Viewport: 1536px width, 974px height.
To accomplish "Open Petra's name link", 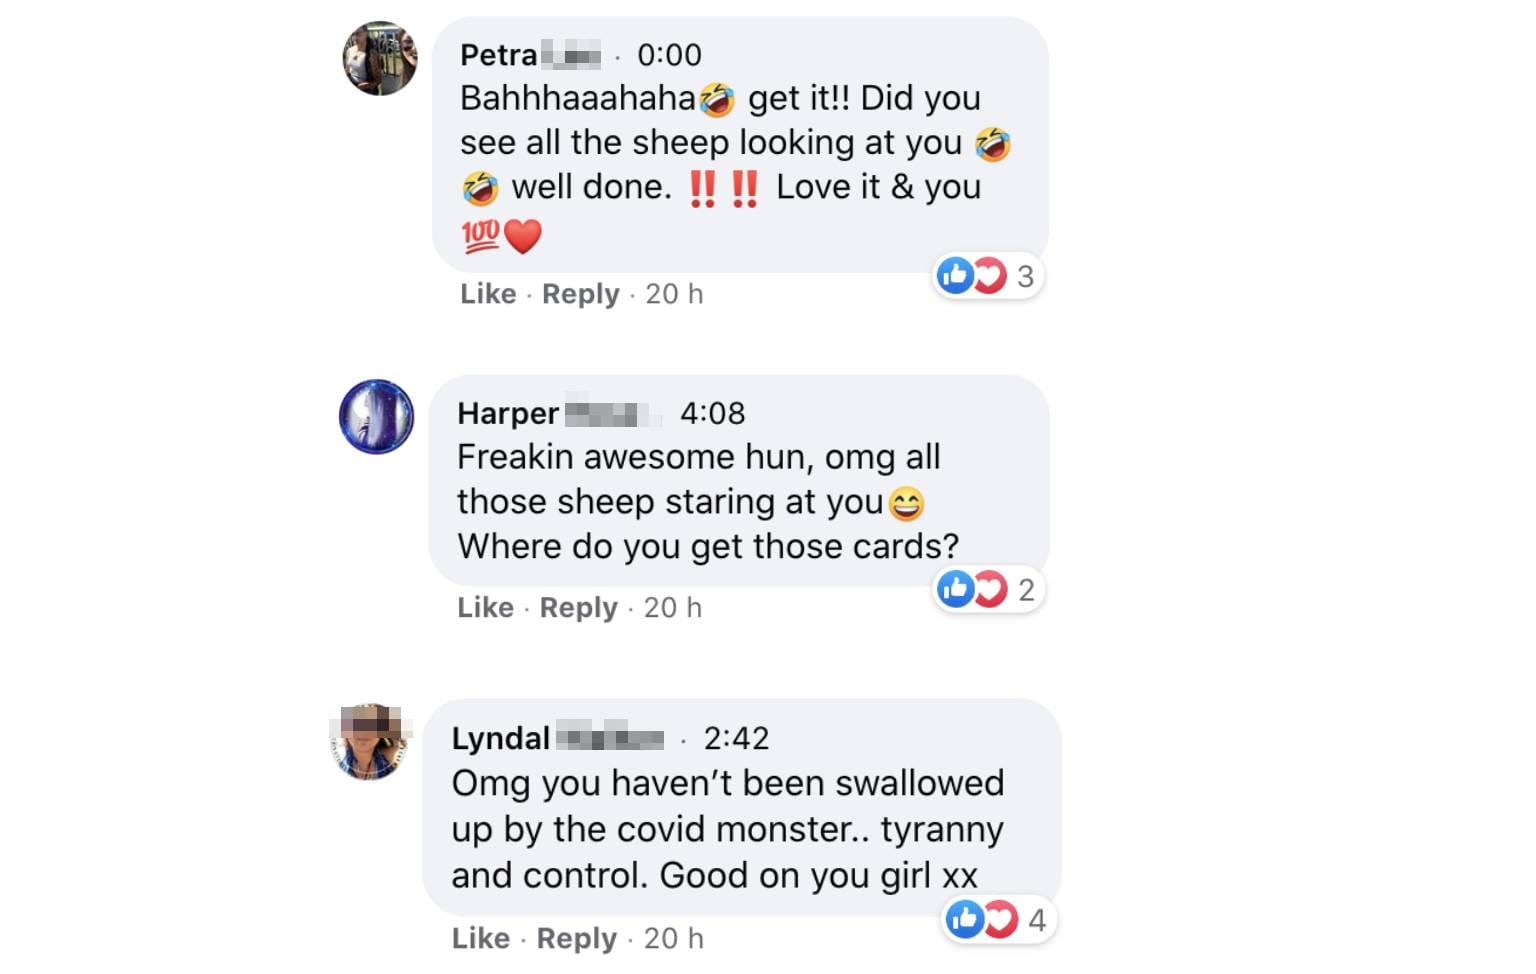I will 530,55.
